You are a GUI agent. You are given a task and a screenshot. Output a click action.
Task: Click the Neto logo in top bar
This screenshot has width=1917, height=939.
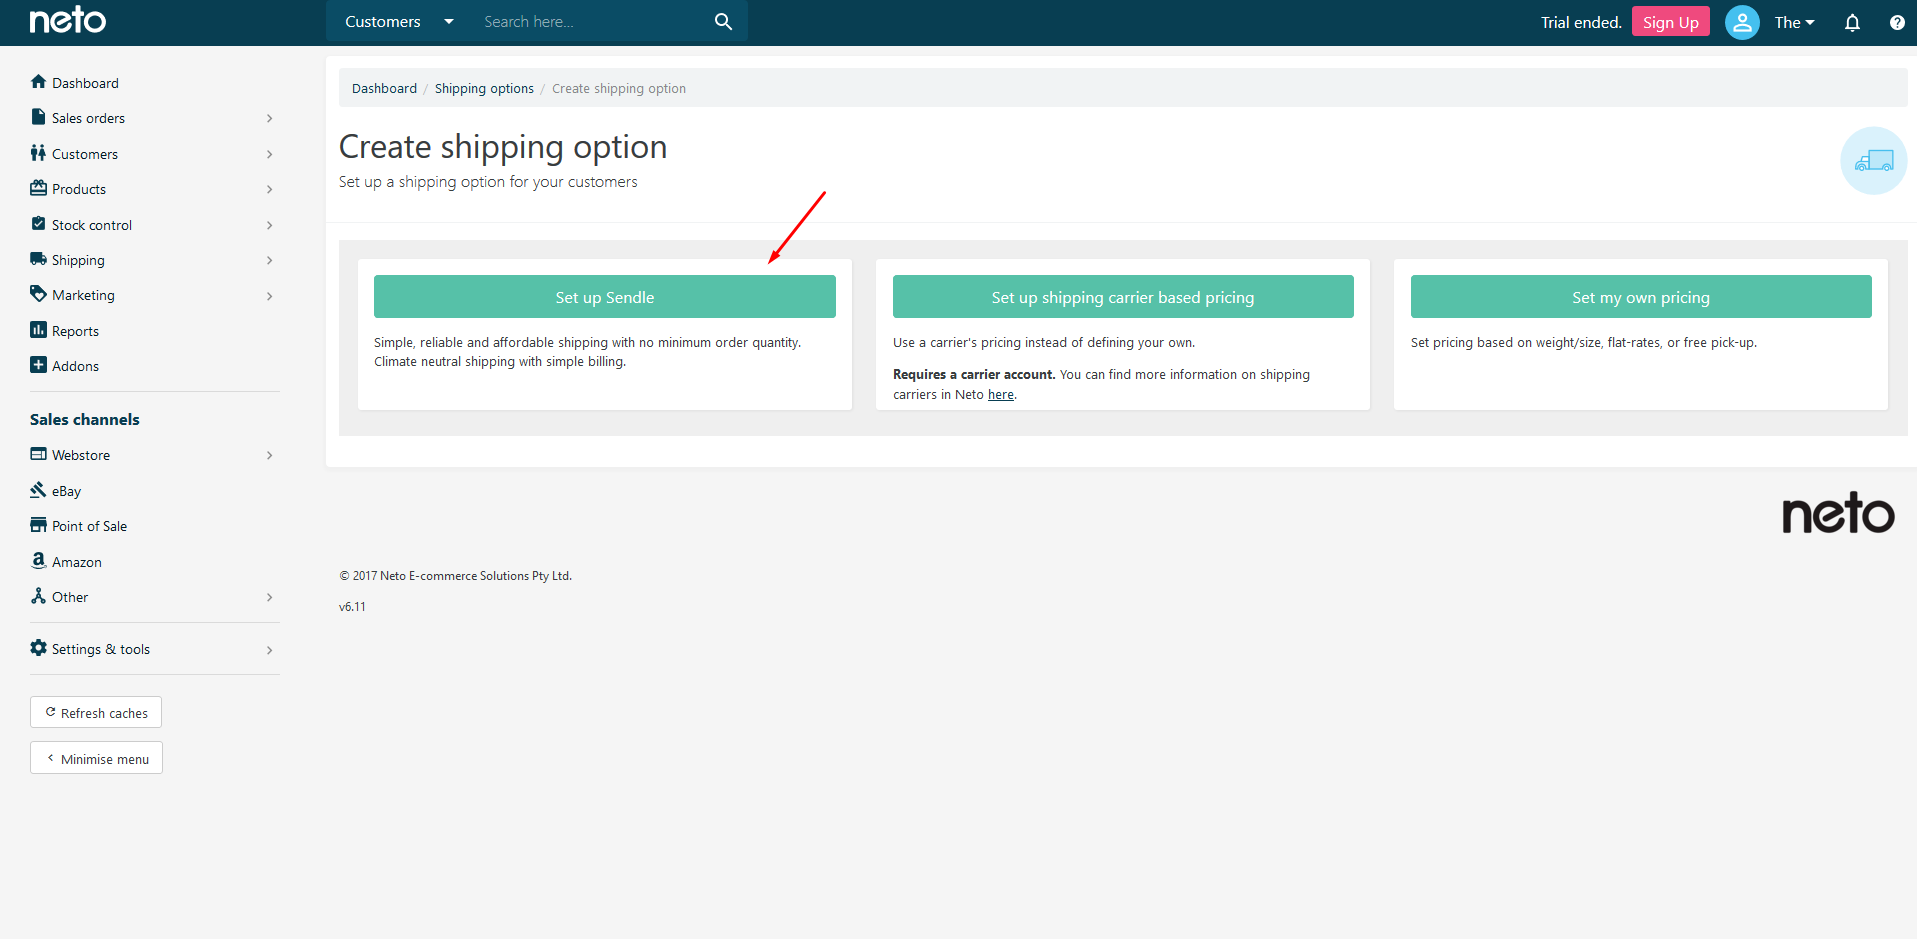(68, 21)
